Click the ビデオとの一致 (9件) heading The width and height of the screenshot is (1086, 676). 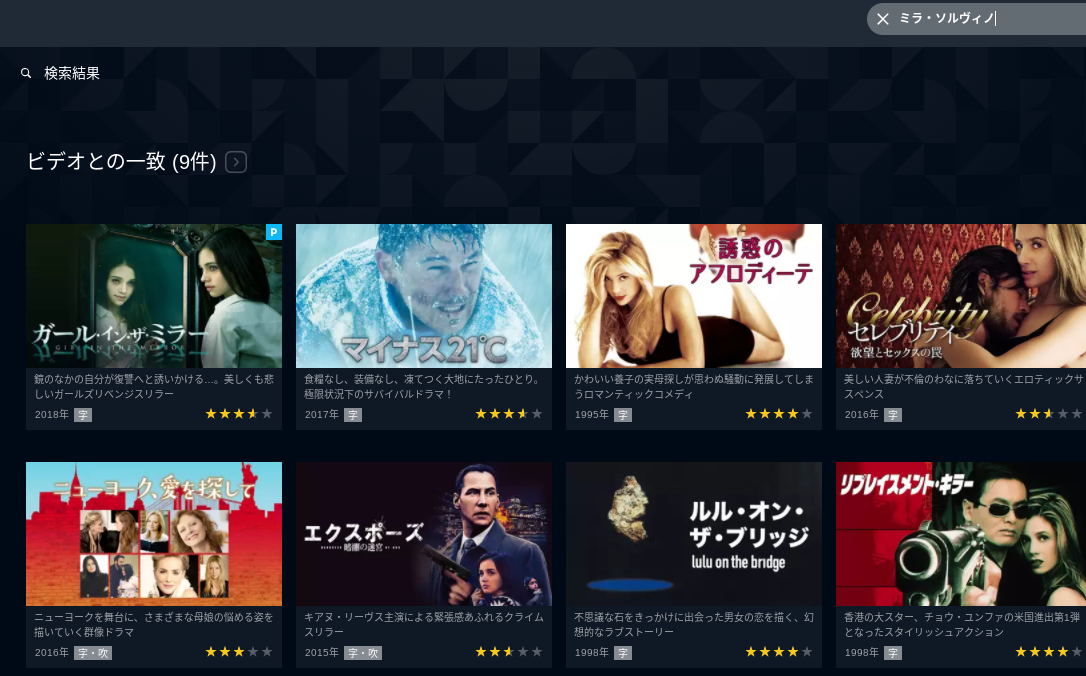tap(121, 161)
